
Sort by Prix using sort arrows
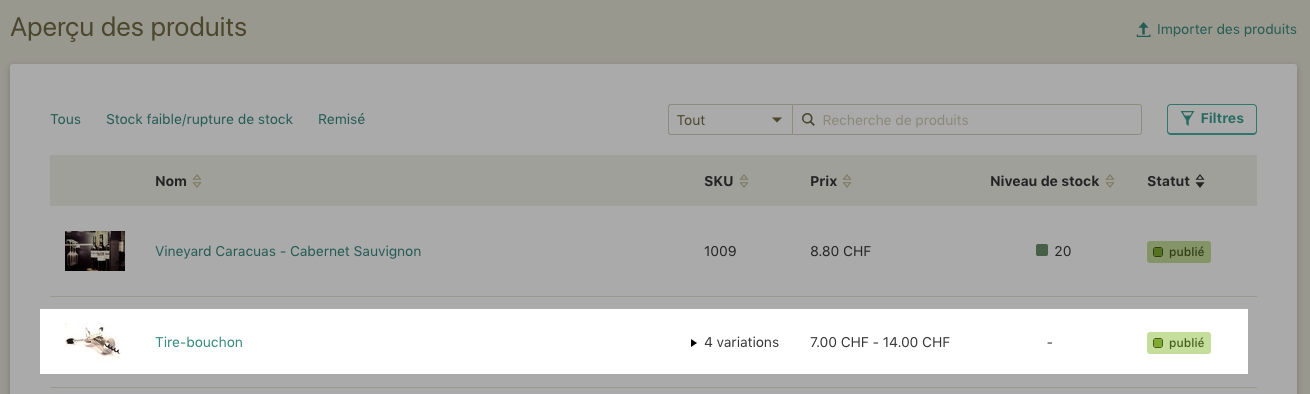coord(847,182)
